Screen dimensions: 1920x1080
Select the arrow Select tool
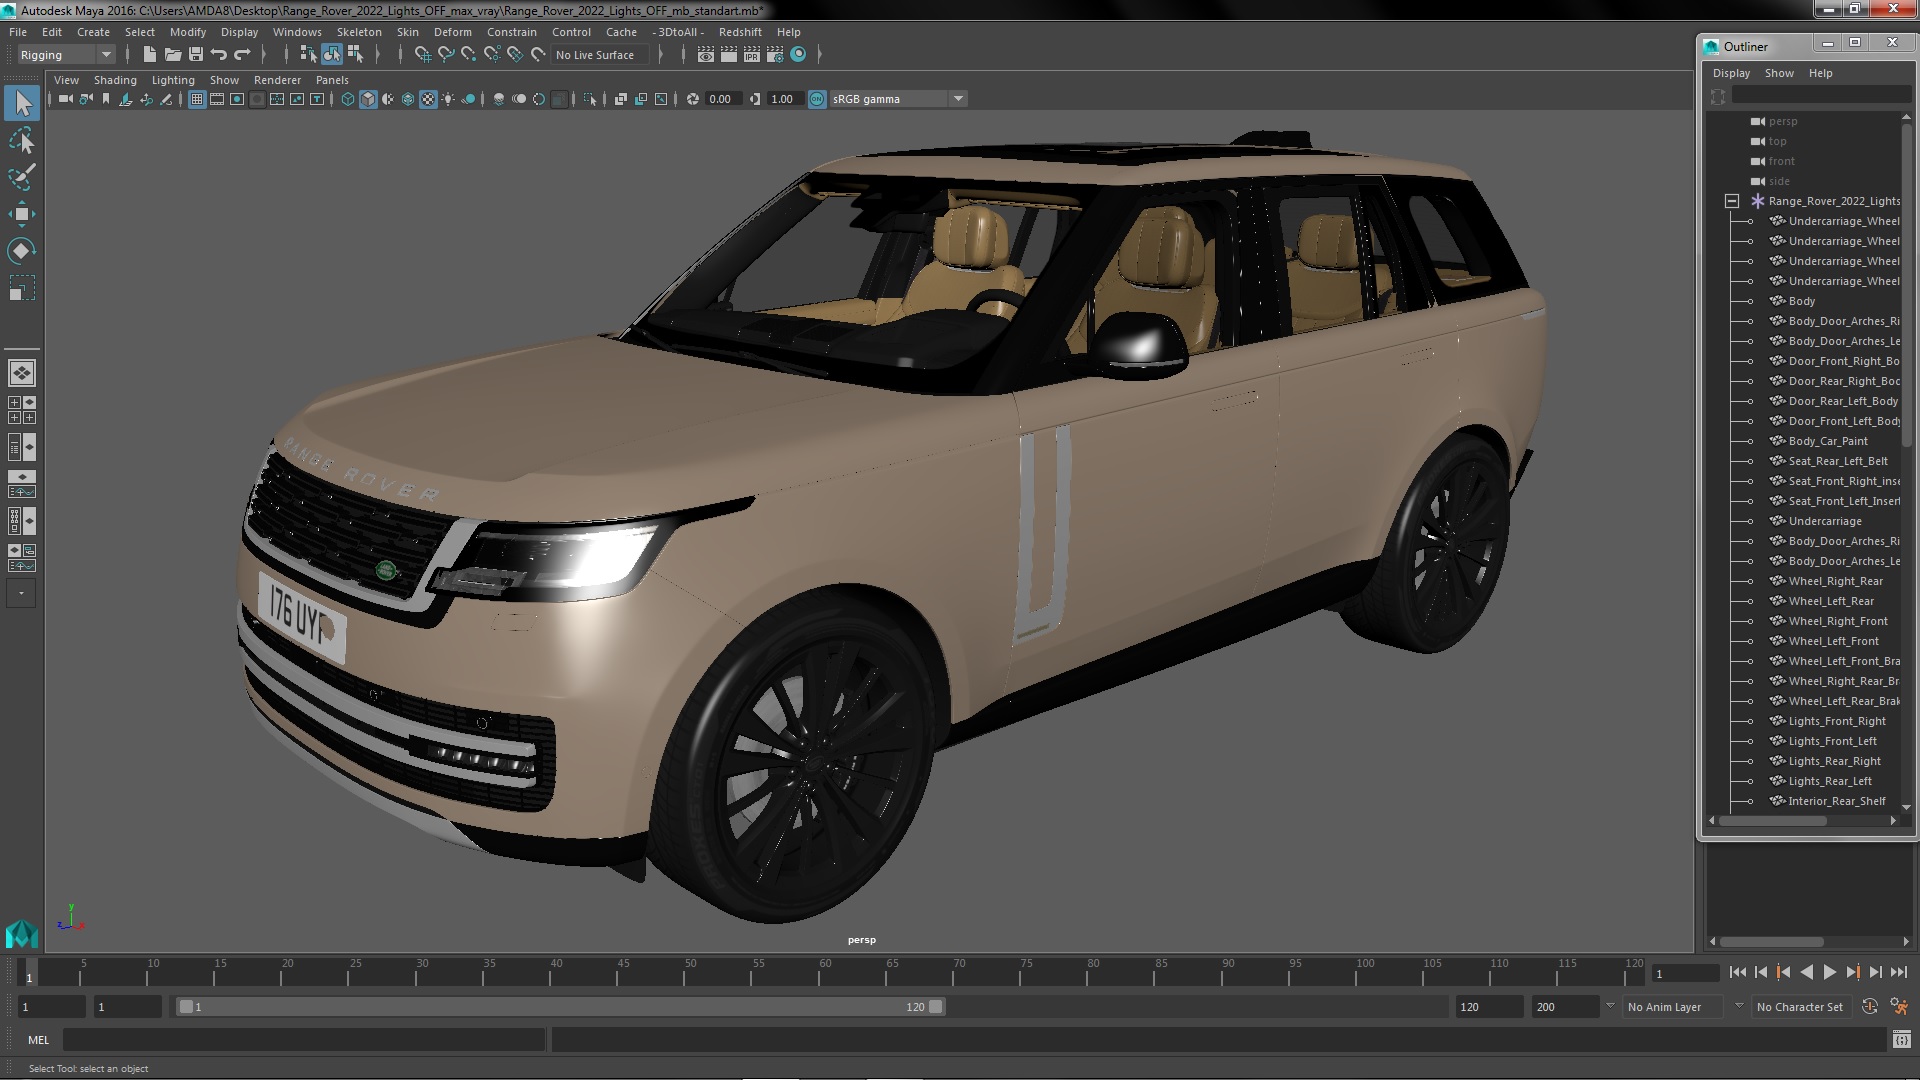tap(22, 103)
